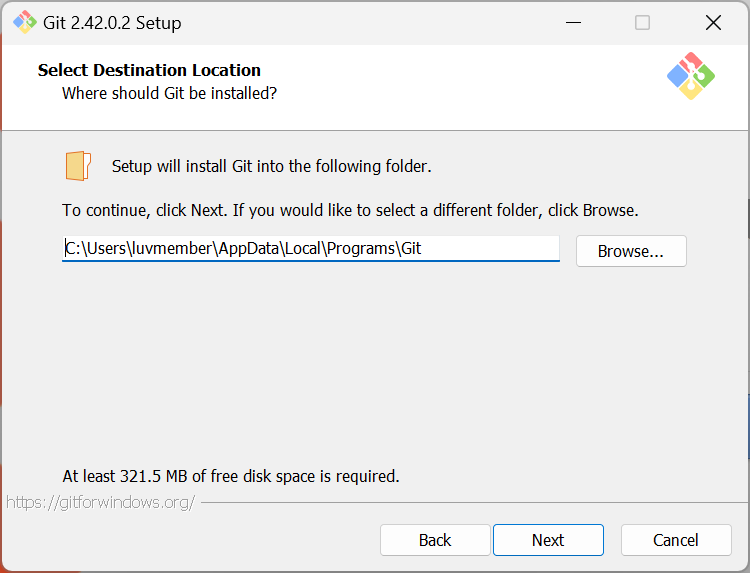Click the 'Setup will install Git' message
750x573 pixels.
click(x=271, y=166)
